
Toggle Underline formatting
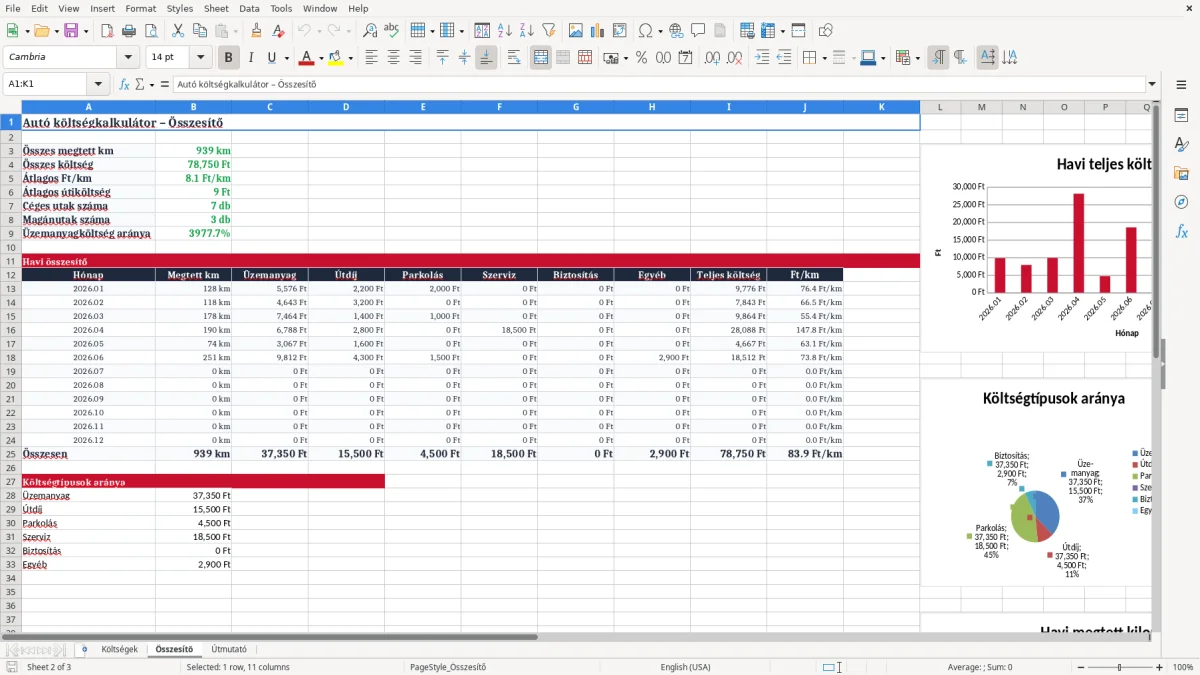[271, 58]
